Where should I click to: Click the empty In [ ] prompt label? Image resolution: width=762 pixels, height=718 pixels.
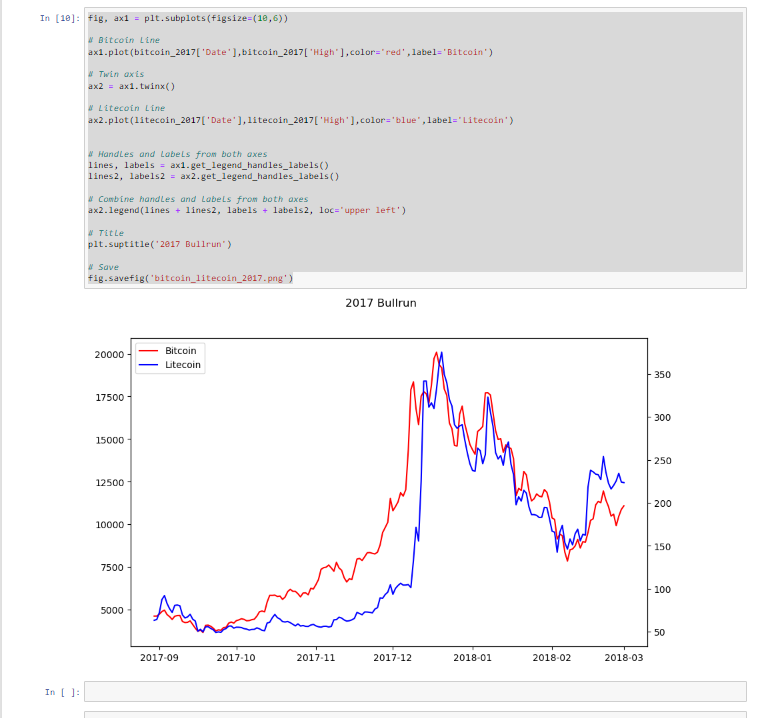coord(62,692)
